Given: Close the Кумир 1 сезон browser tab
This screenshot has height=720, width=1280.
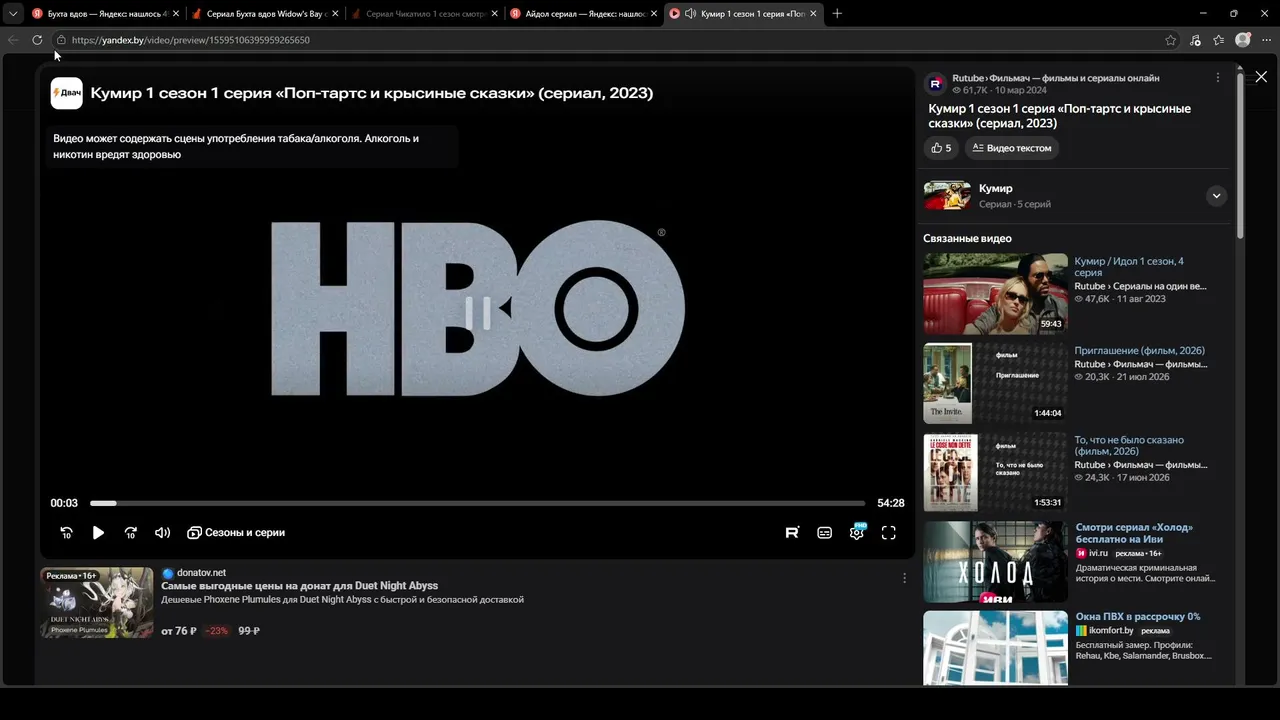Looking at the screenshot, I should click(x=813, y=14).
